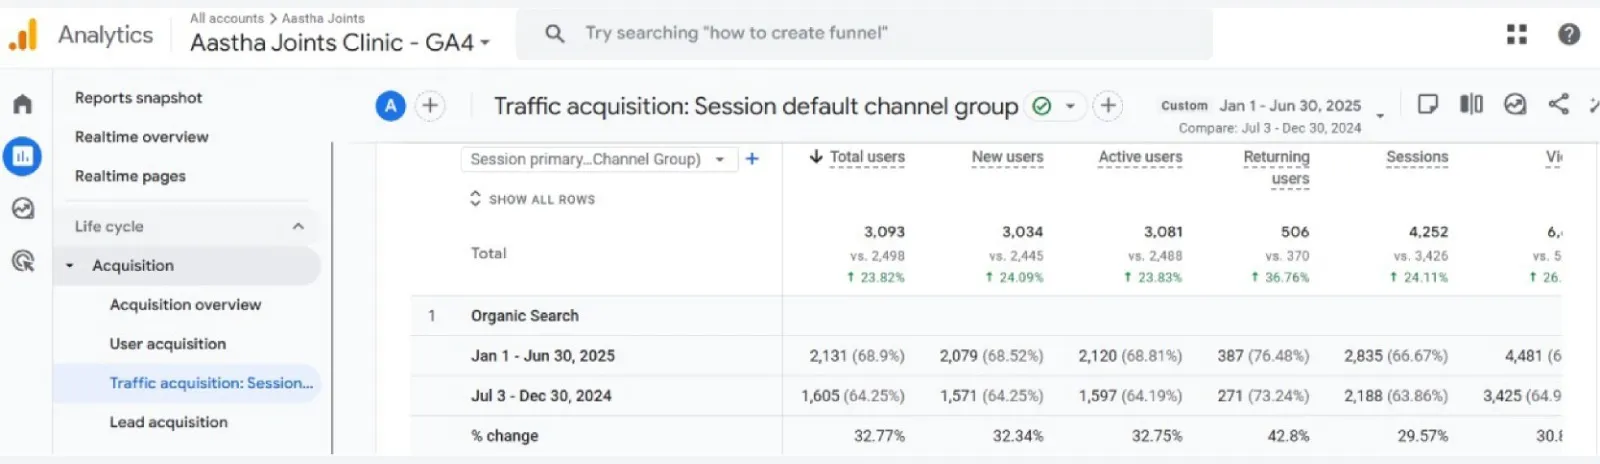Open the custom date range picker
This screenshot has width=1600, height=464.
click(1290, 106)
